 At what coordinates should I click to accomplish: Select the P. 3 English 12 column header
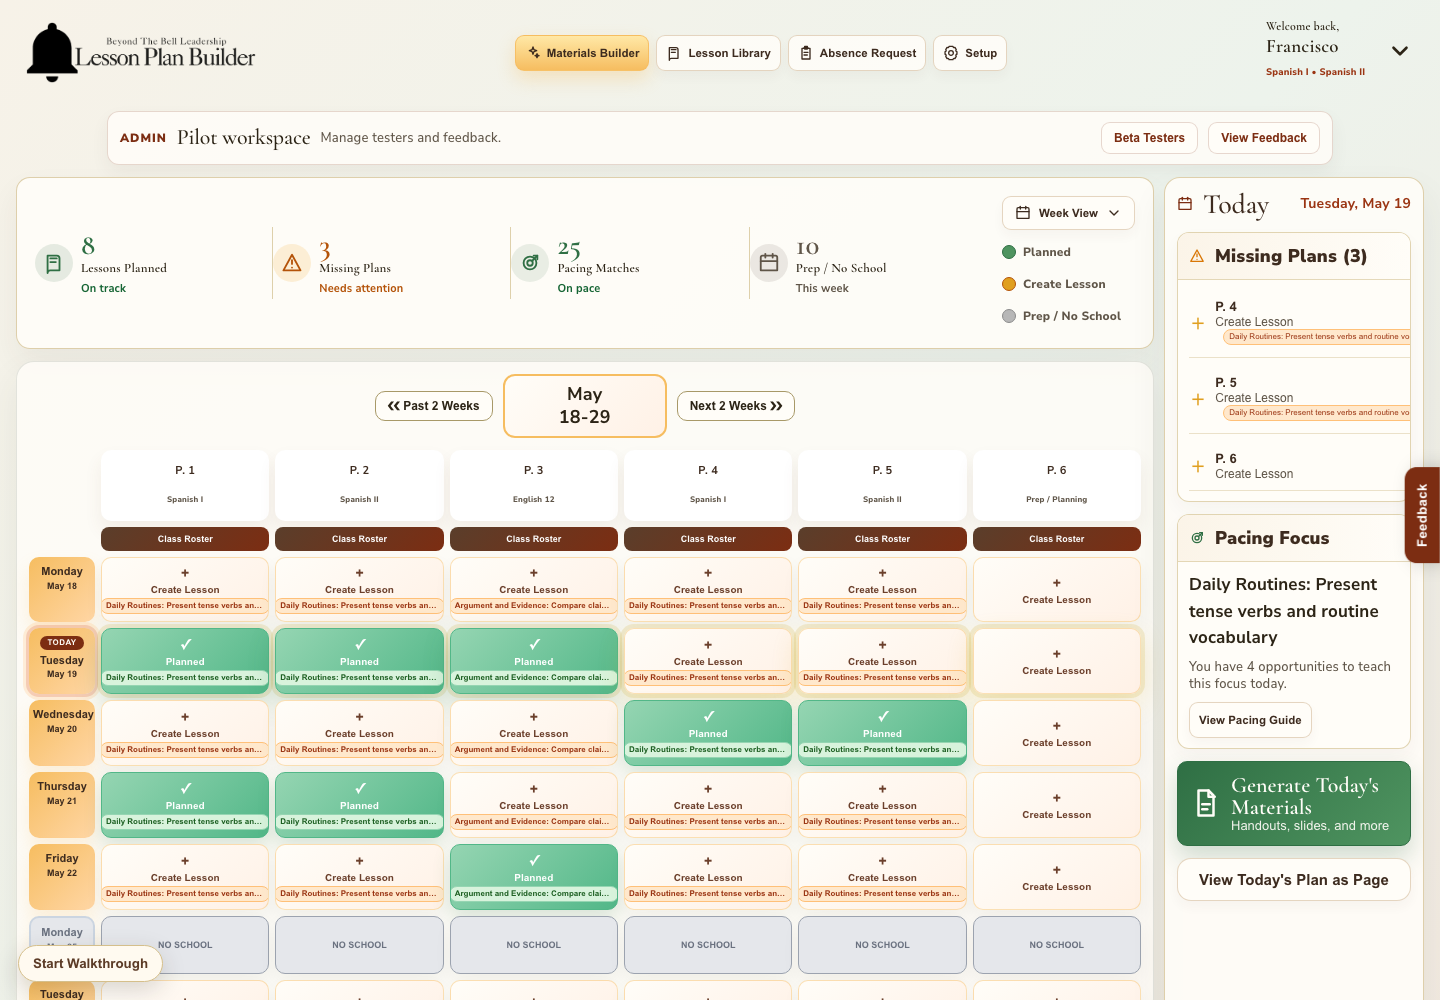click(534, 484)
